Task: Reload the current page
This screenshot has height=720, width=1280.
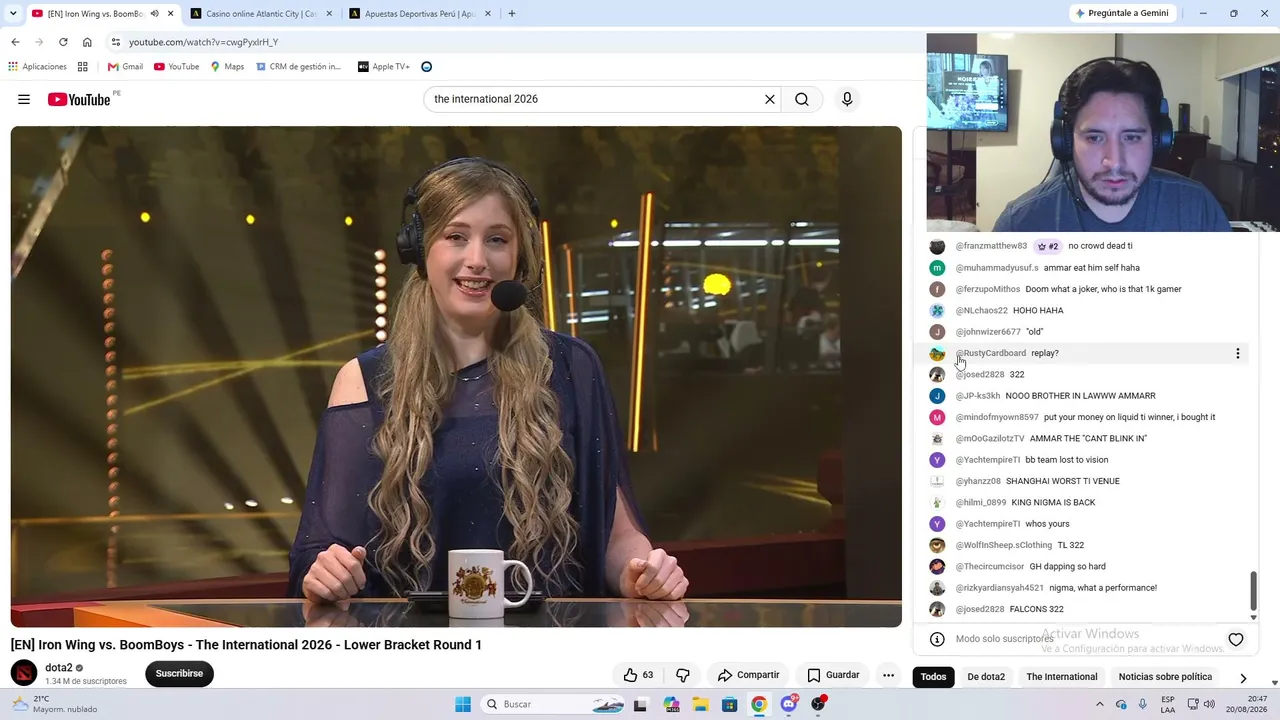Action: click(63, 42)
